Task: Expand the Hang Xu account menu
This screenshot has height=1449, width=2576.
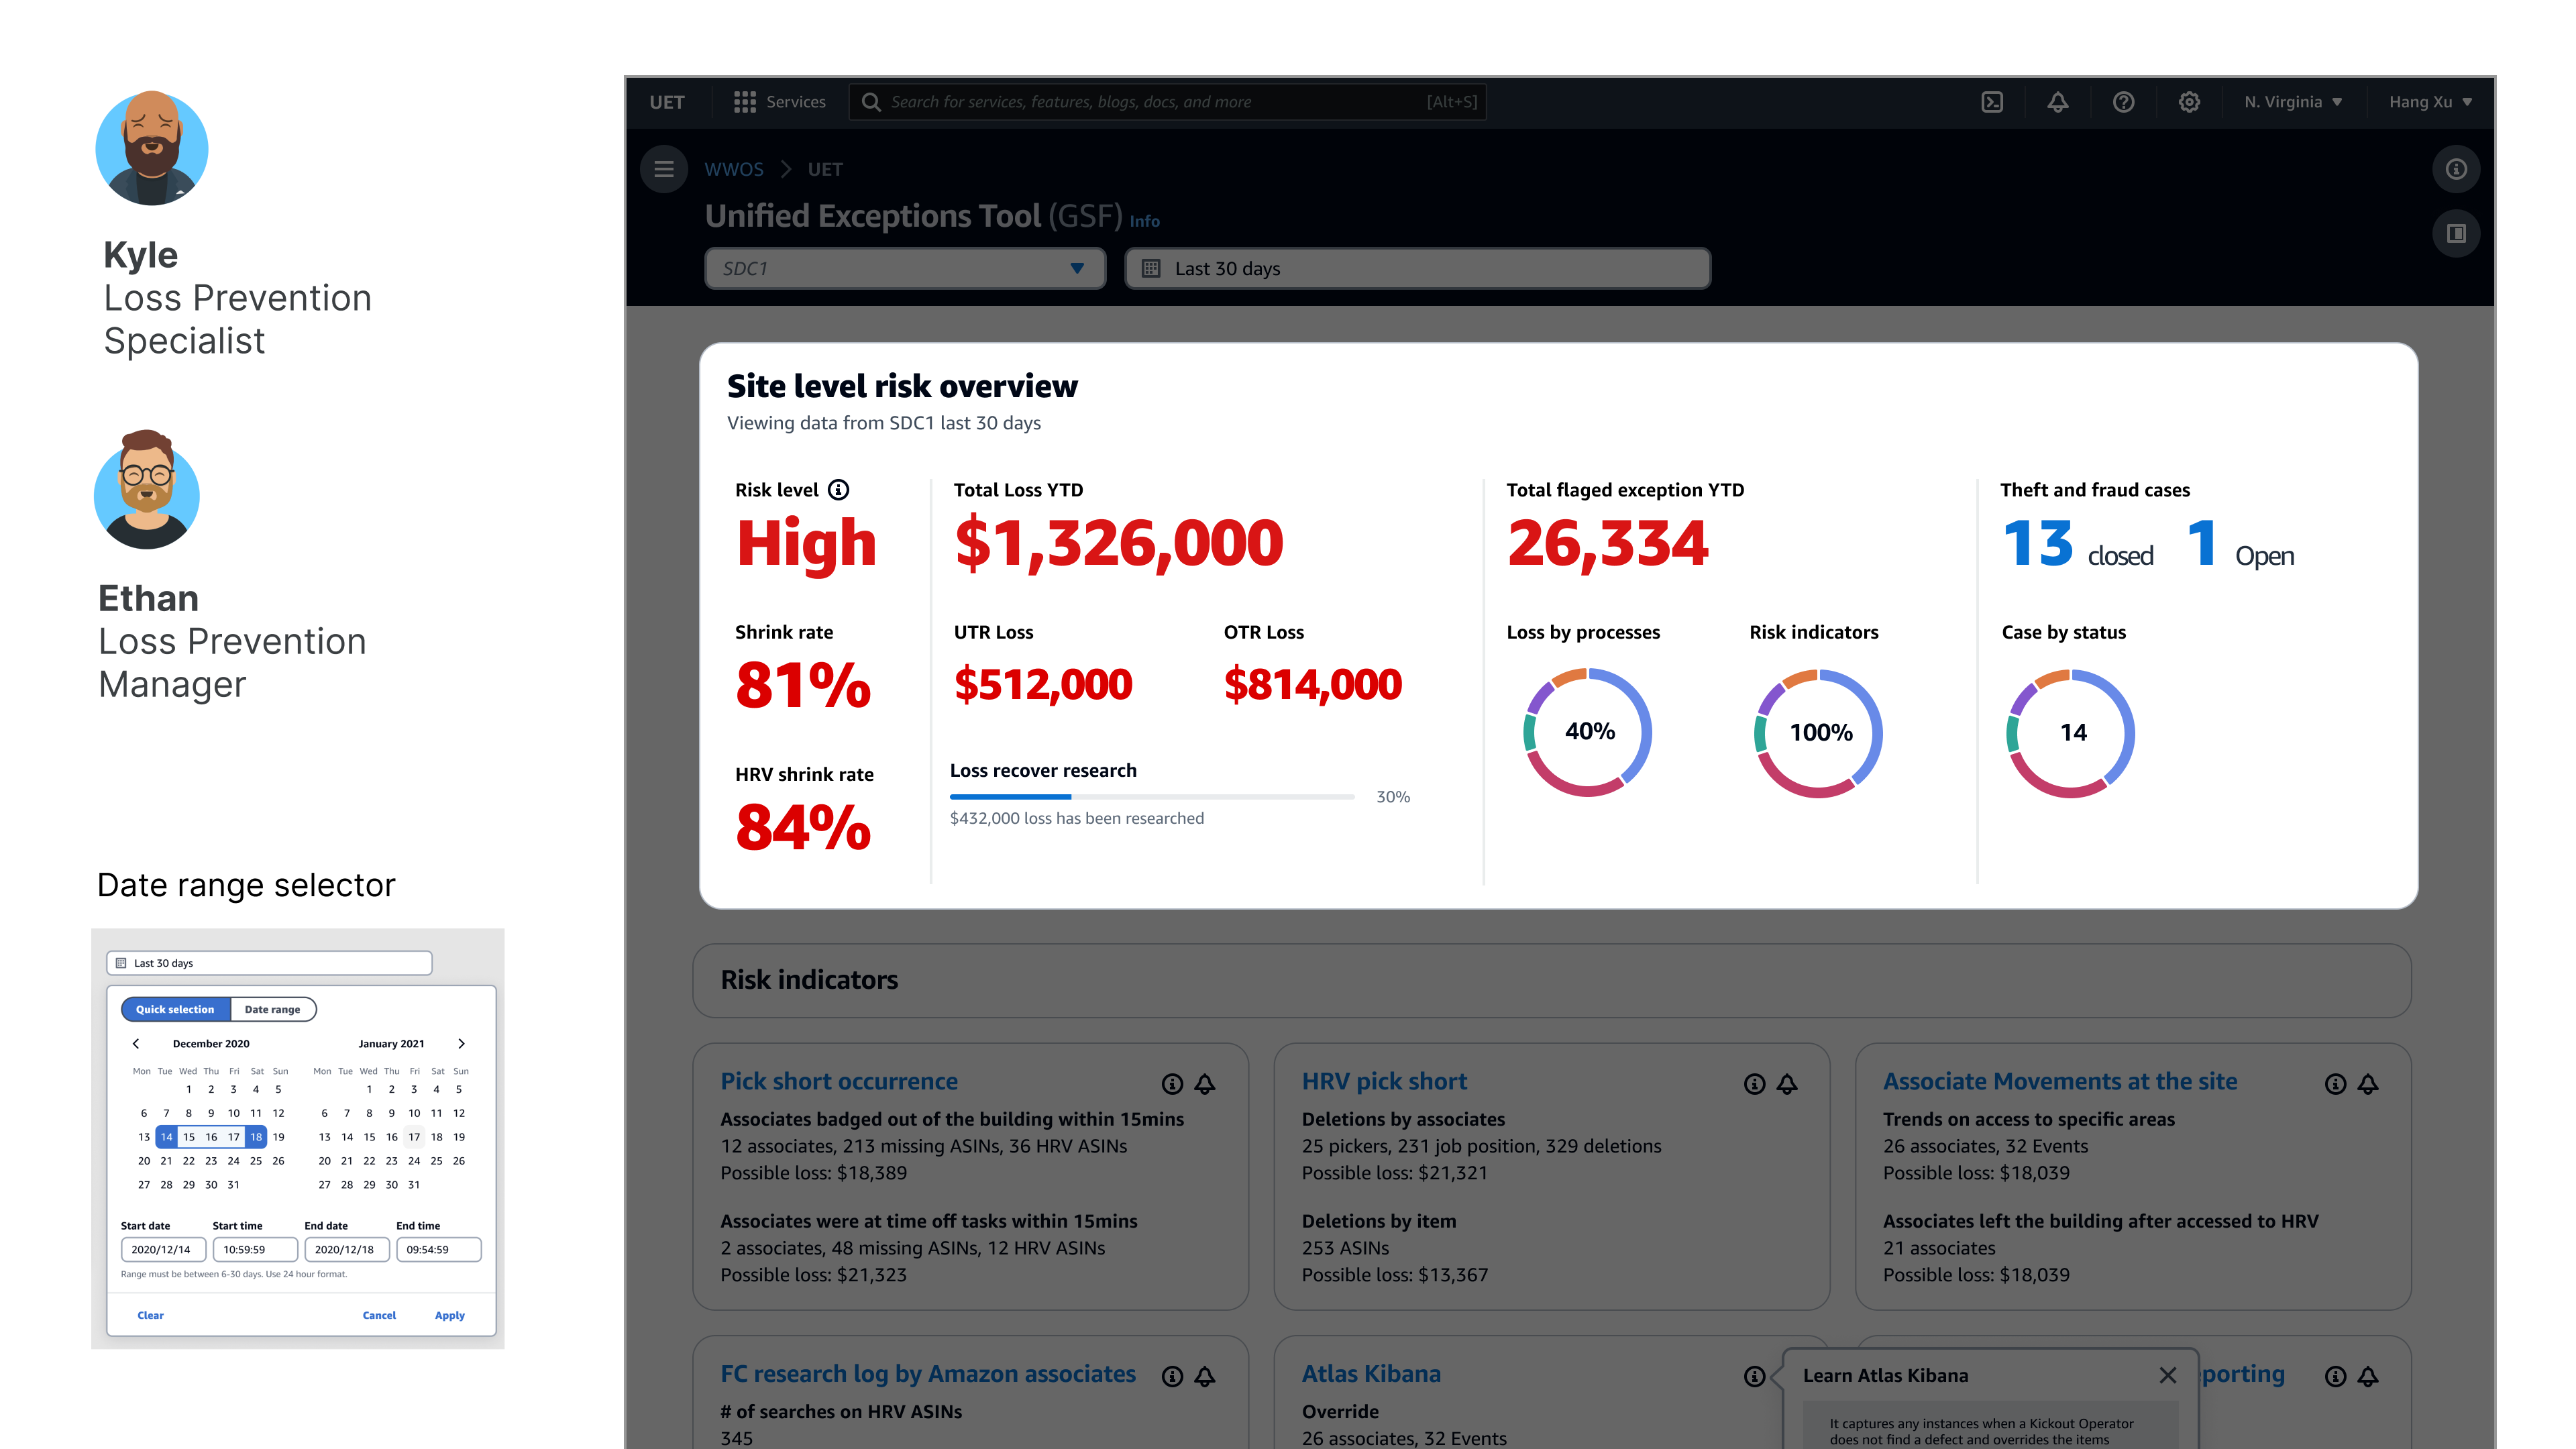Action: (x=2429, y=102)
